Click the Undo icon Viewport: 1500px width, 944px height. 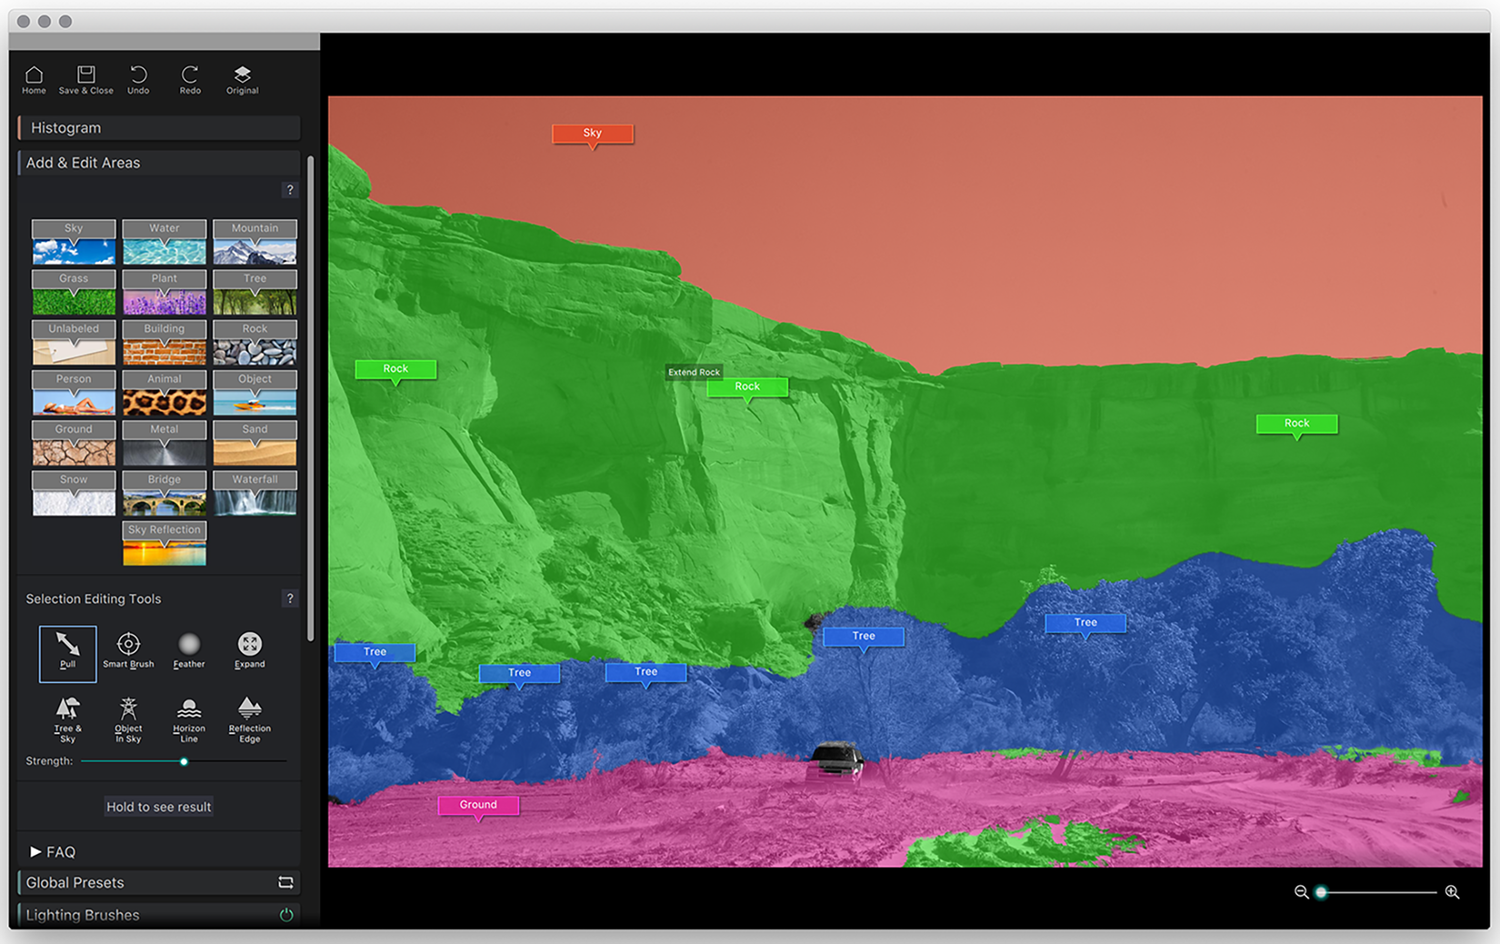coord(138,79)
